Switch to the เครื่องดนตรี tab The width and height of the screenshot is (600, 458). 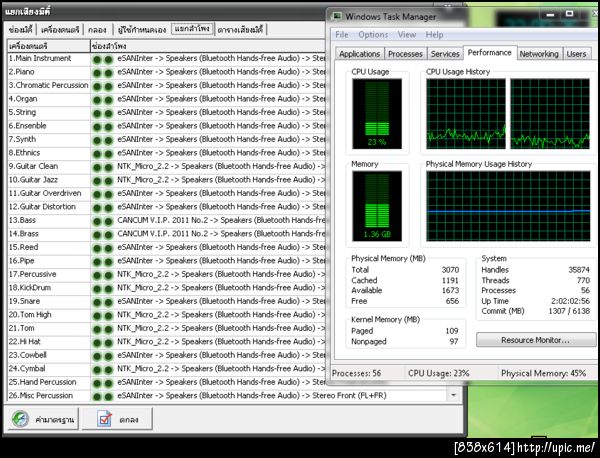click(60, 29)
